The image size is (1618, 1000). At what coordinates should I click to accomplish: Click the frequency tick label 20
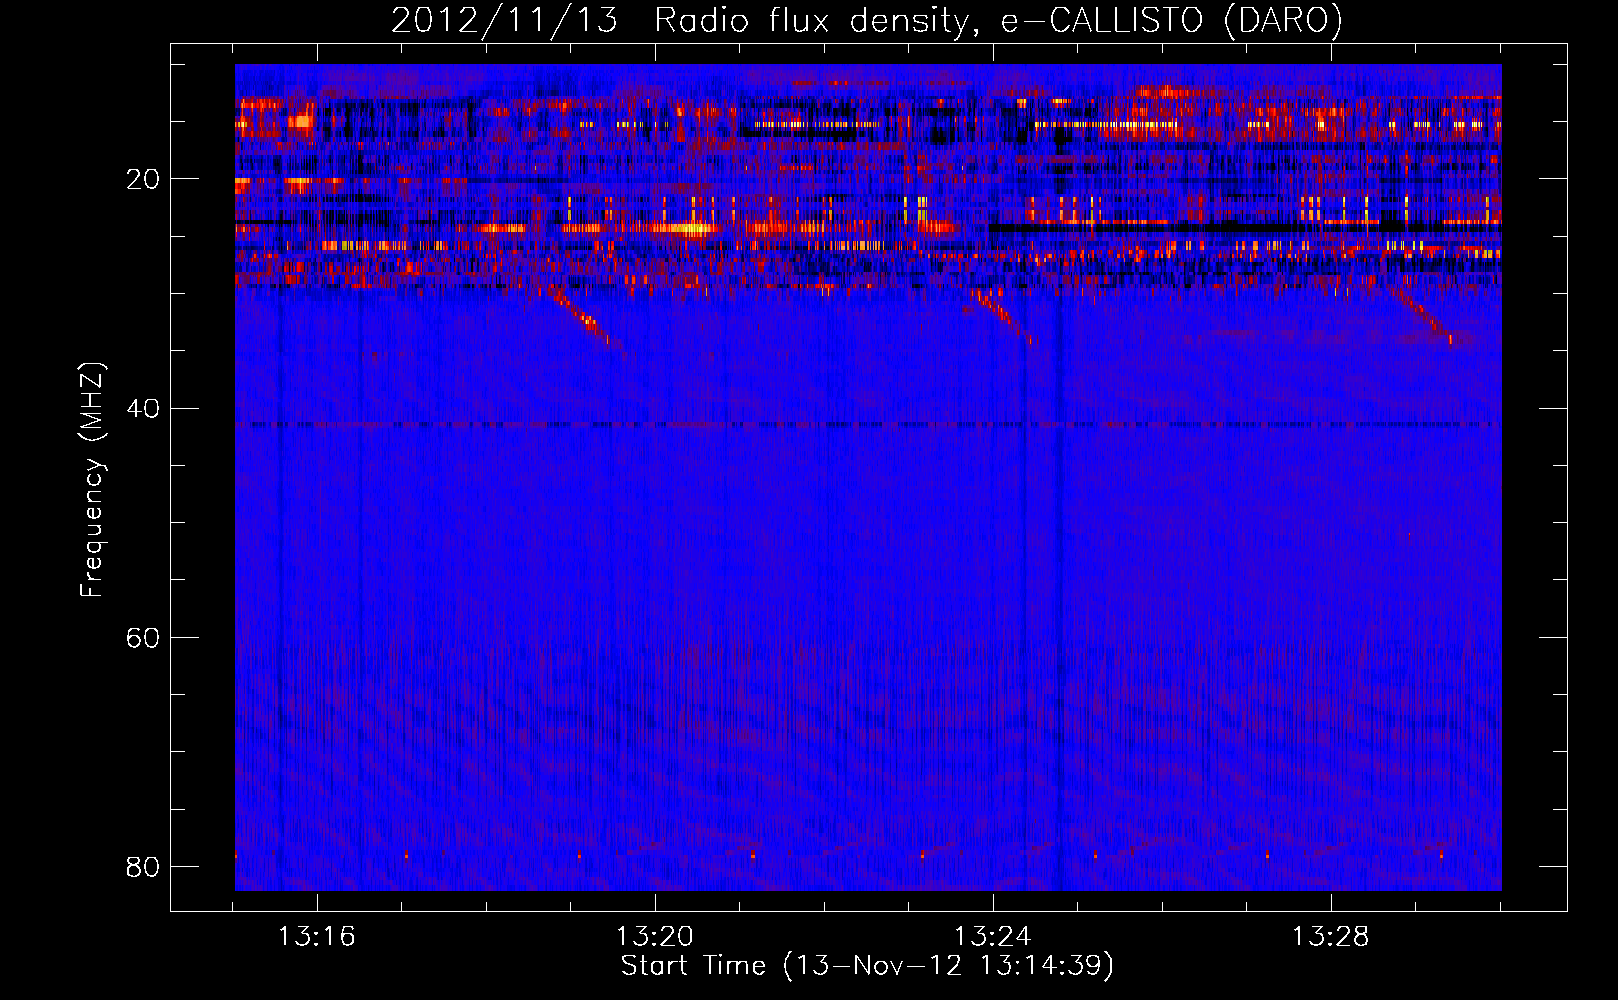coord(143,179)
